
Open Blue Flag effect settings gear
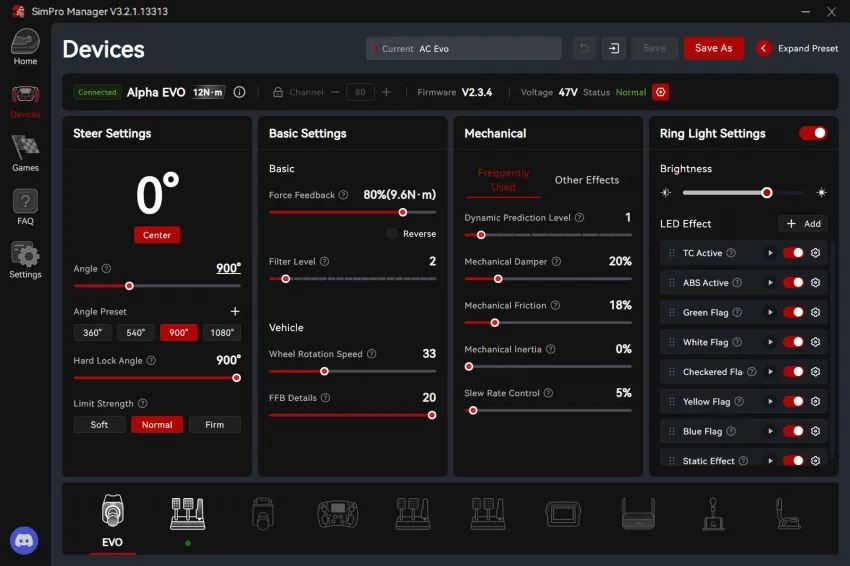[x=815, y=431]
